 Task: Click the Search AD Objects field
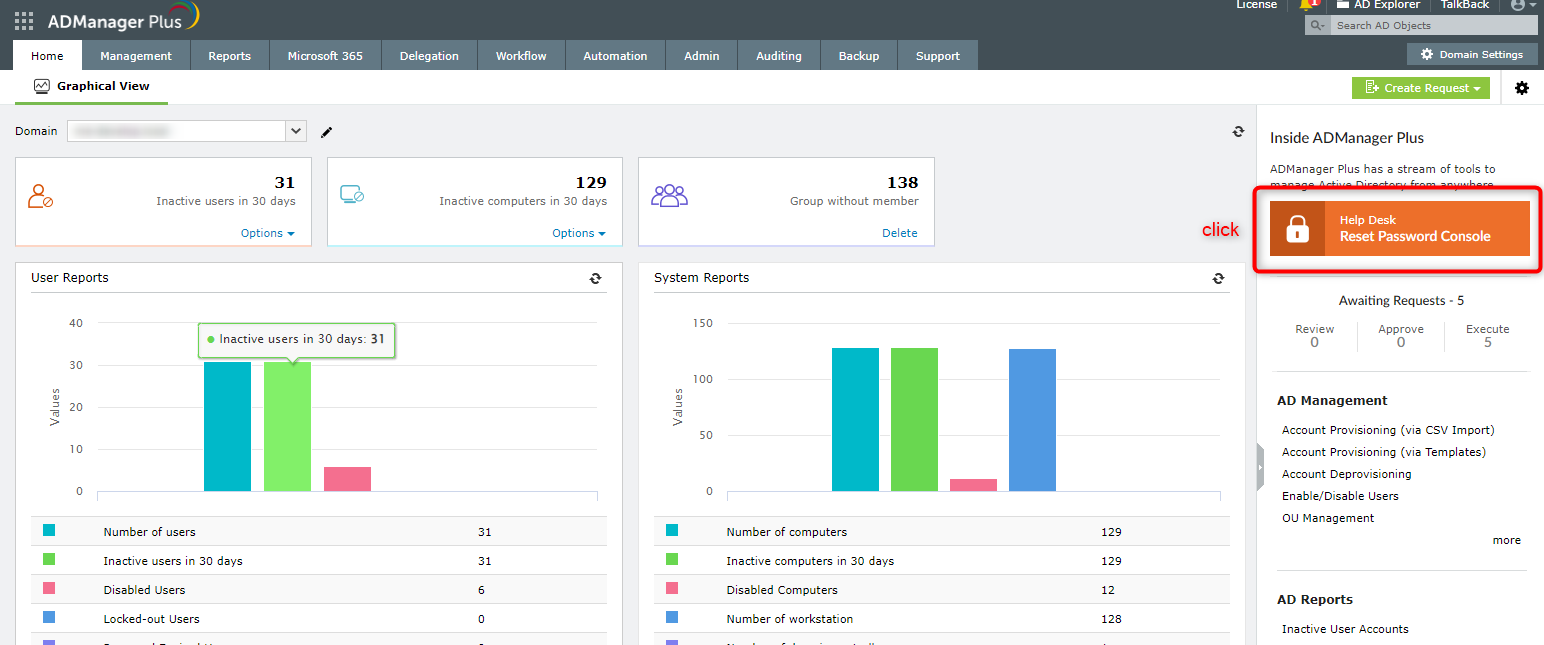1431,25
